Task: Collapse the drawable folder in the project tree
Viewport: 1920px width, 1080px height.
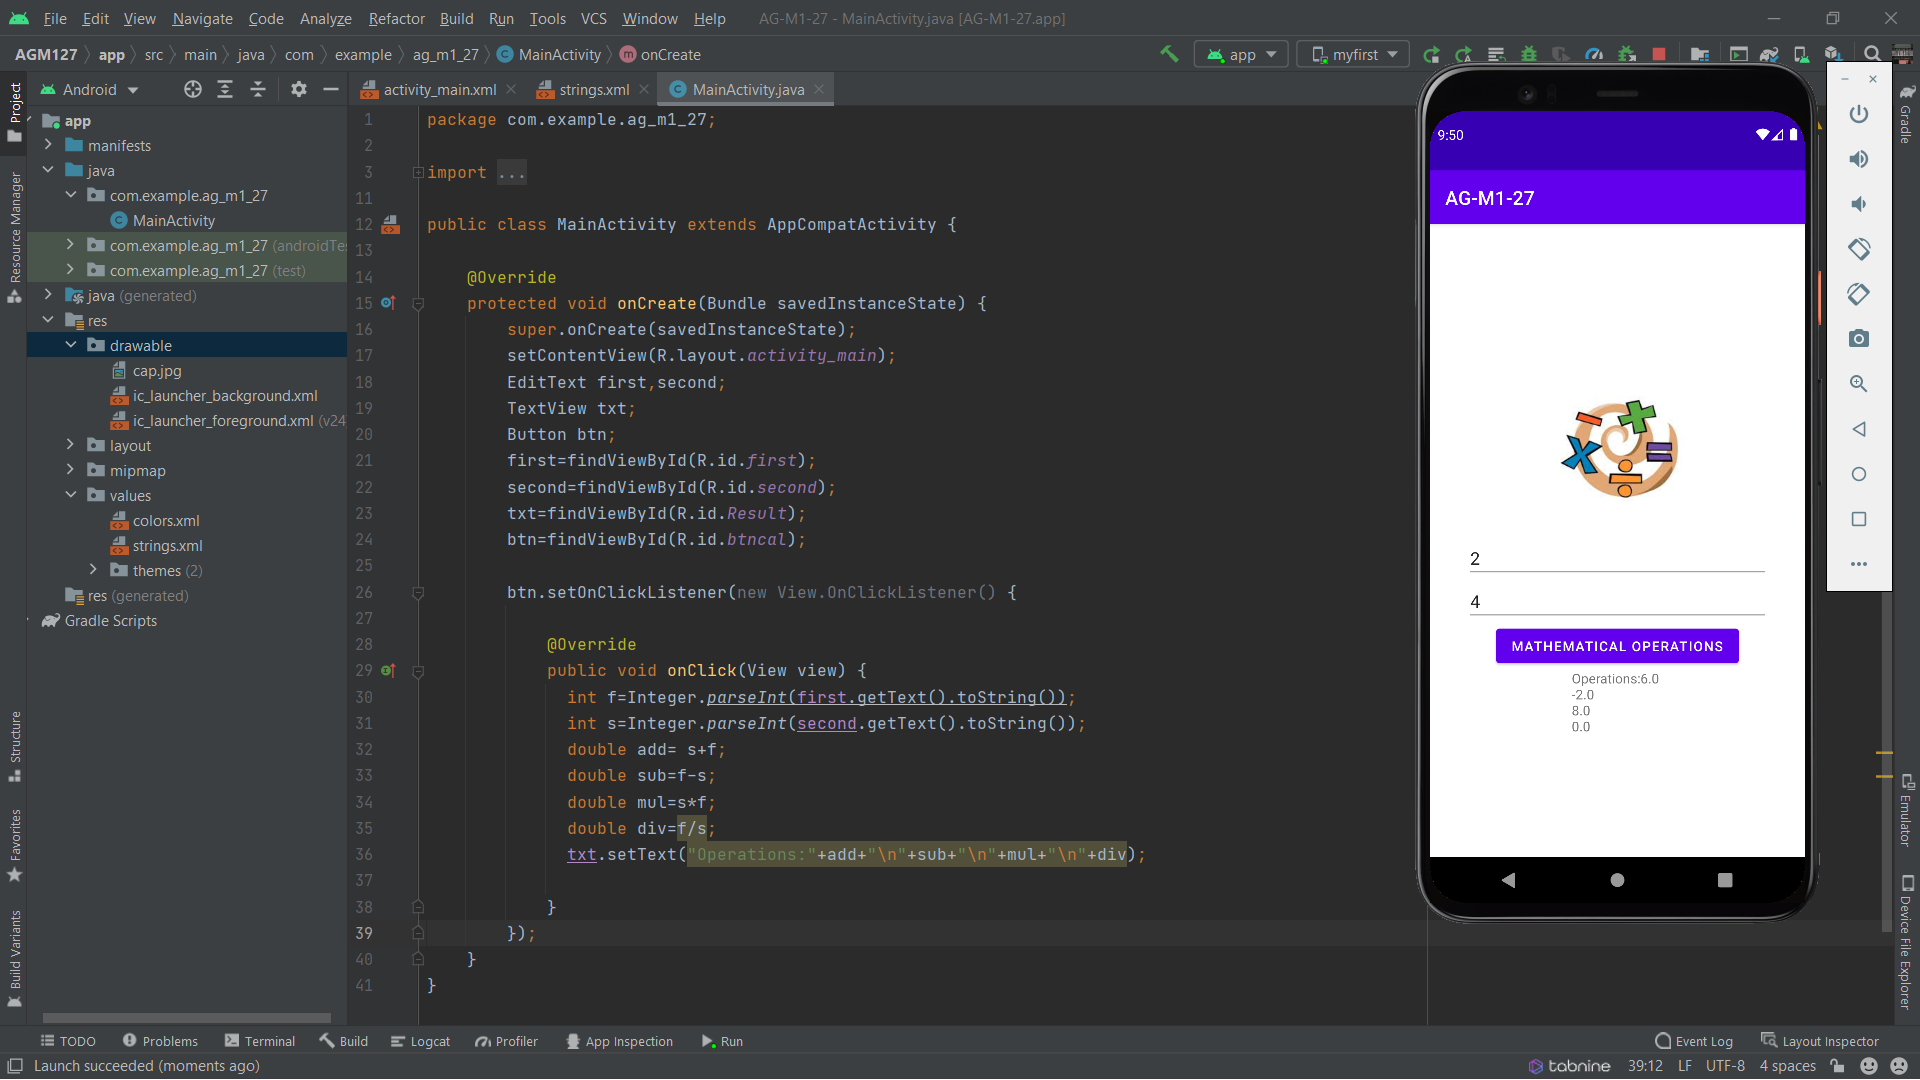Action: coord(71,345)
